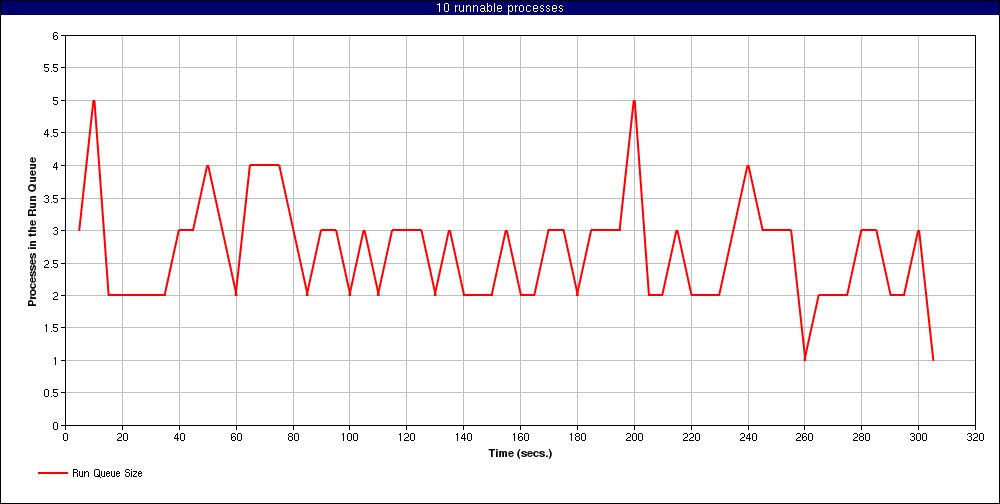
Task: Click the y-axis tick label 1.5
Action: tap(52, 328)
